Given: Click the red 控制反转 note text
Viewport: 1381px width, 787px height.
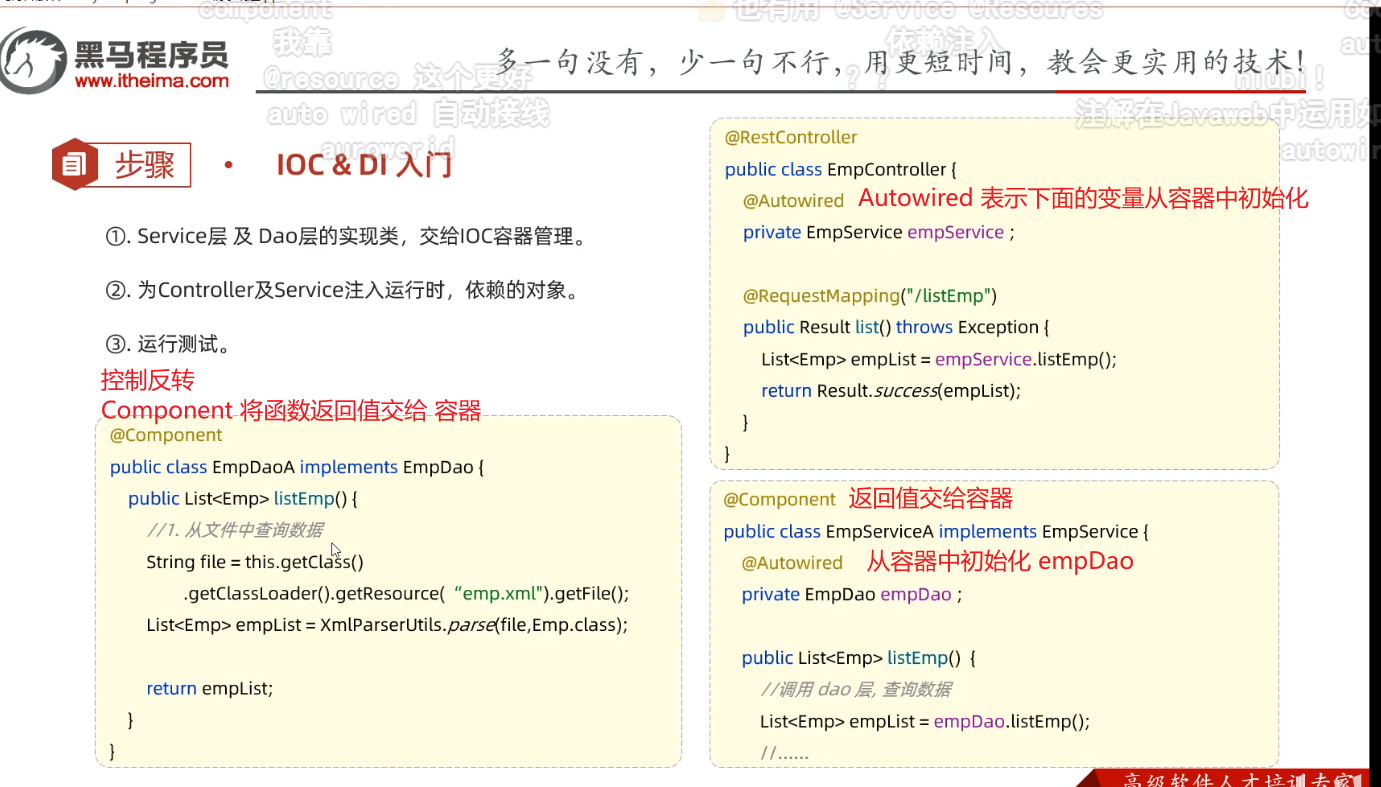Looking at the screenshot, I should point(147,380).
